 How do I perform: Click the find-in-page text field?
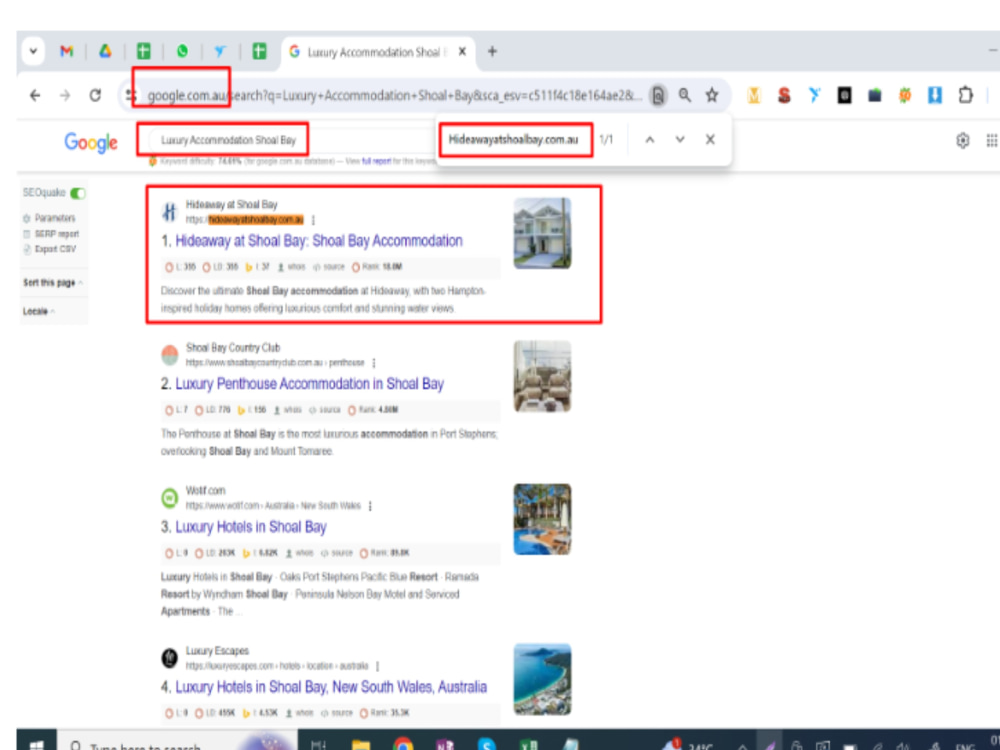[x=515, y=140]
